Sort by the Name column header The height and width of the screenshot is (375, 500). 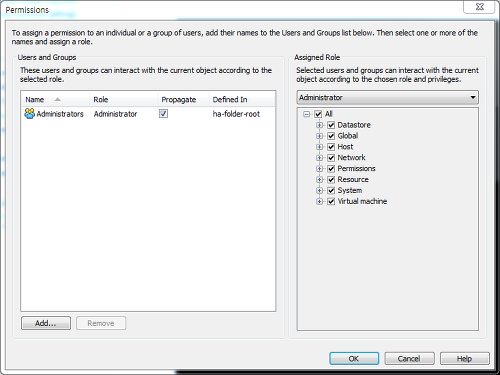pyautogui.click(x=55, y=99)
